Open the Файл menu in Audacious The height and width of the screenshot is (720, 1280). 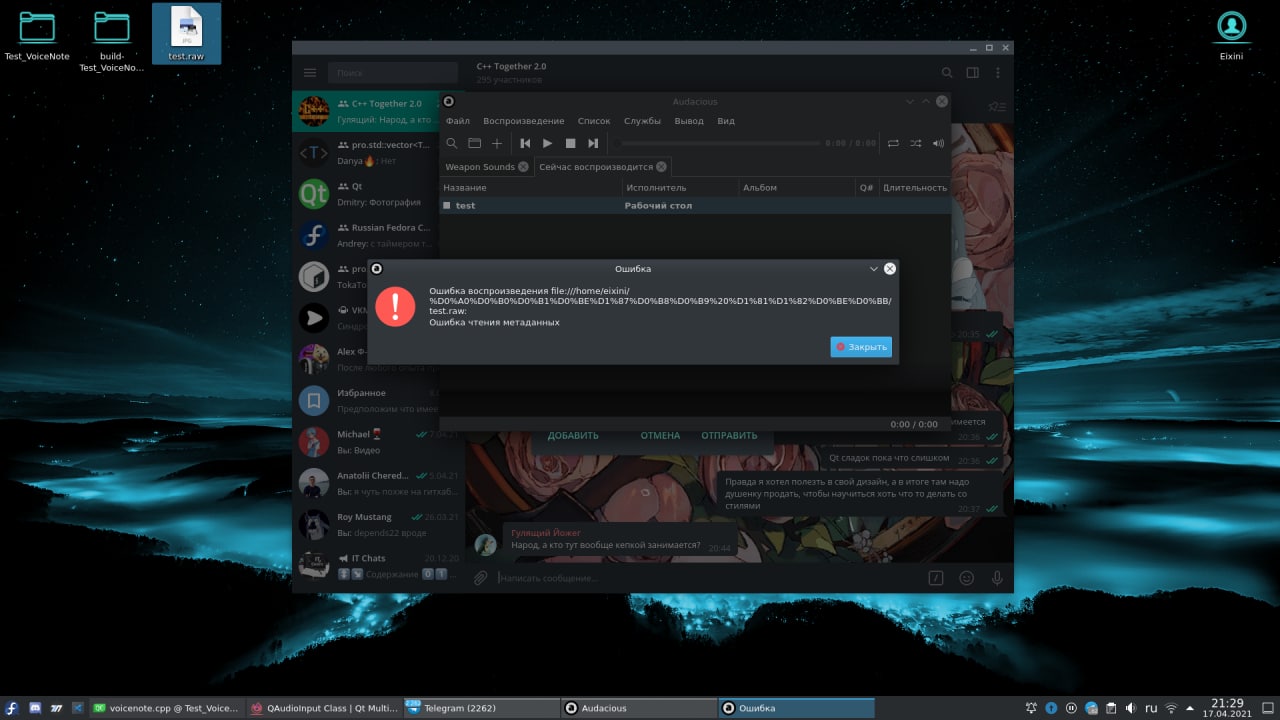pos(458,121)
